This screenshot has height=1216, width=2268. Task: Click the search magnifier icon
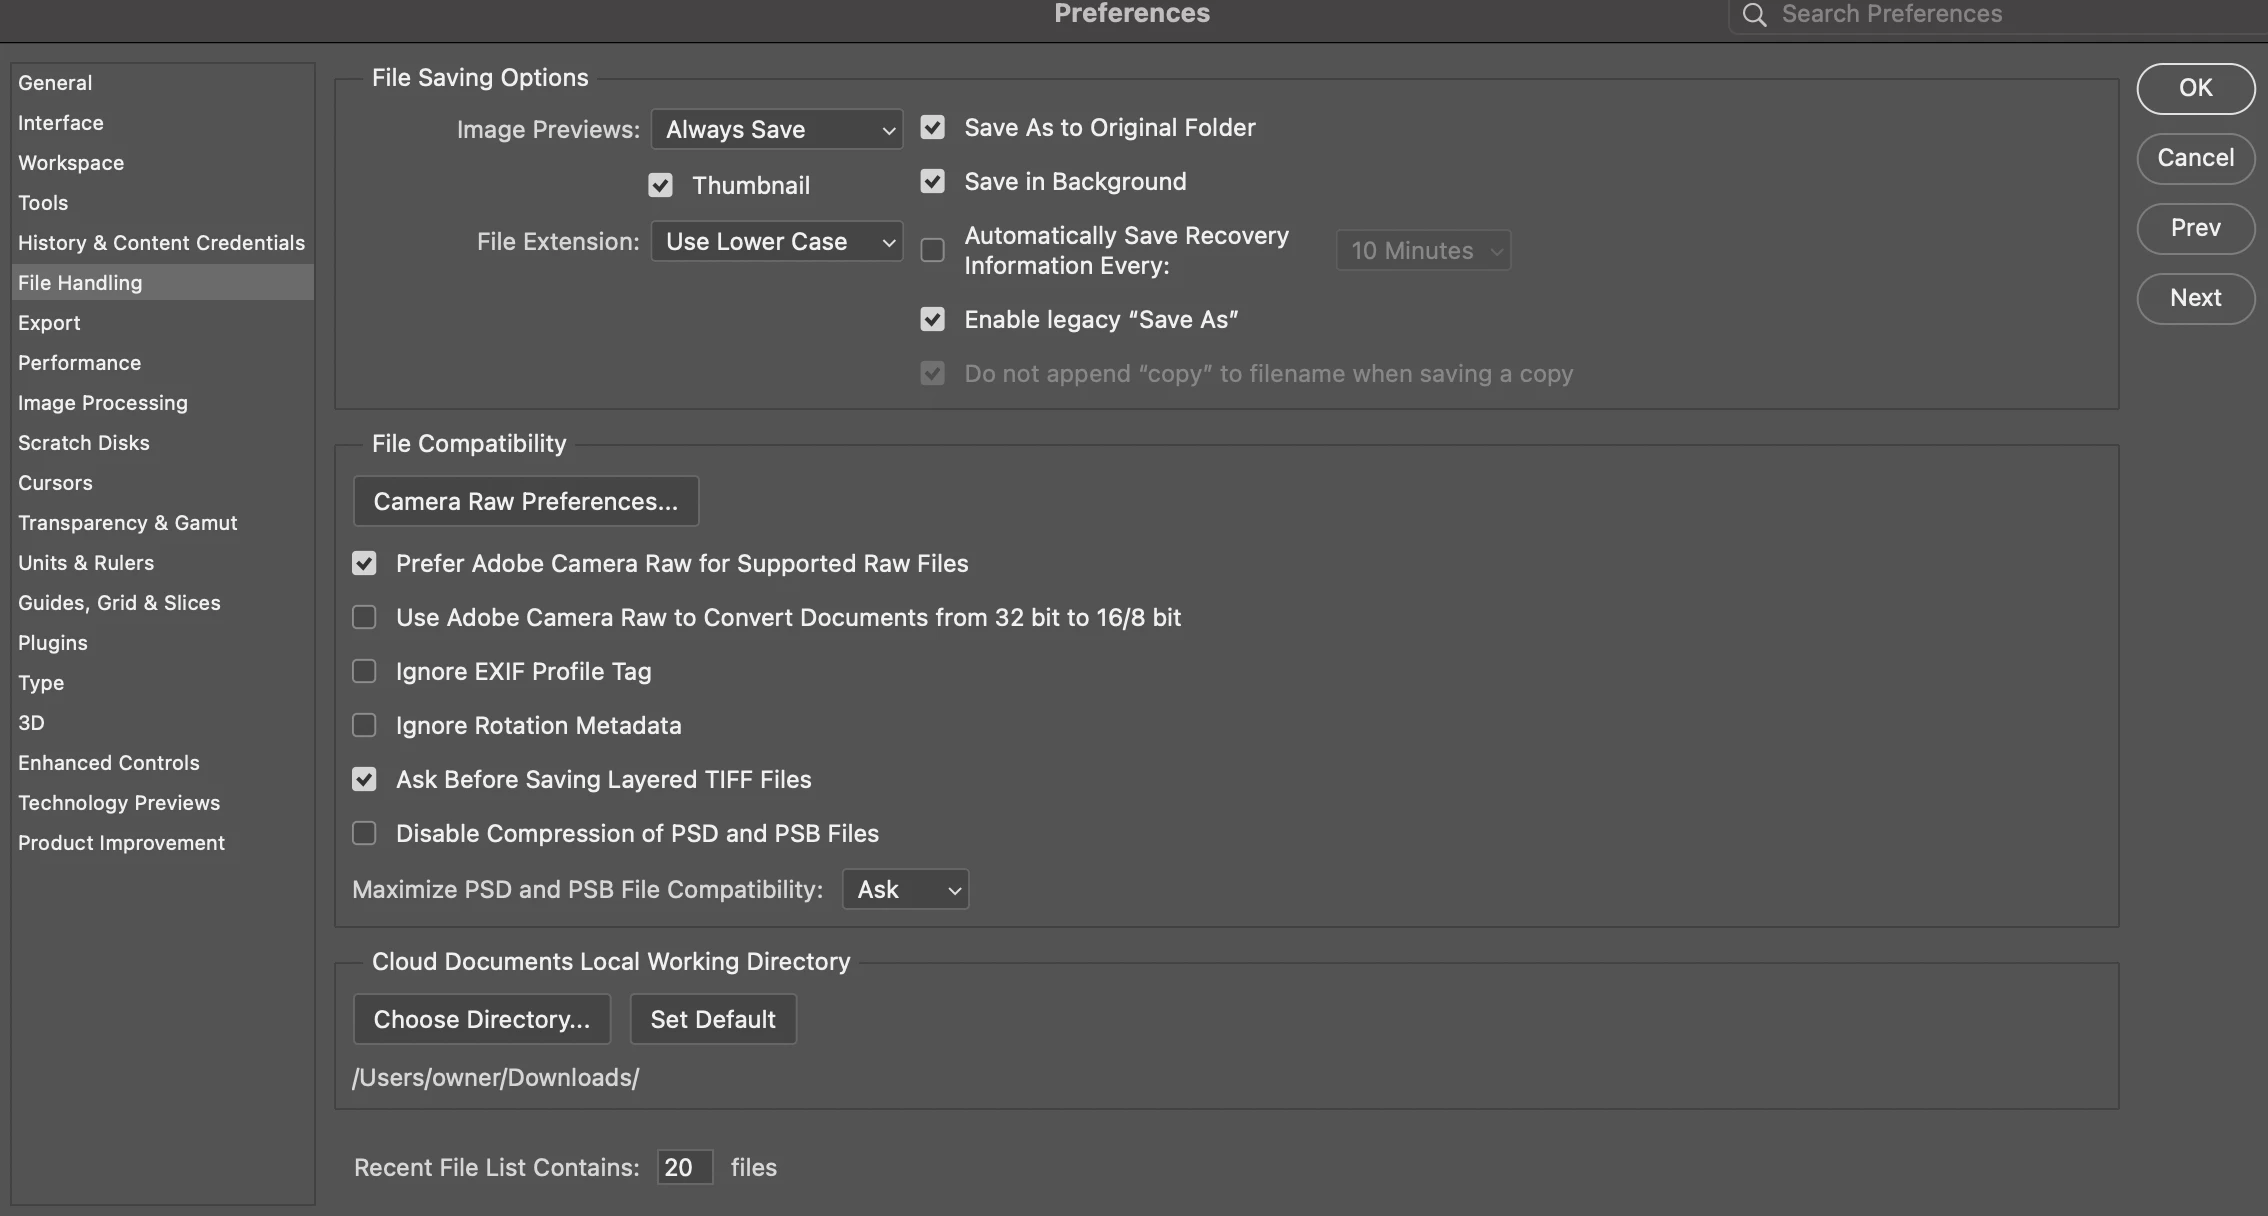pyautogui.click(x=1754, y=14)
